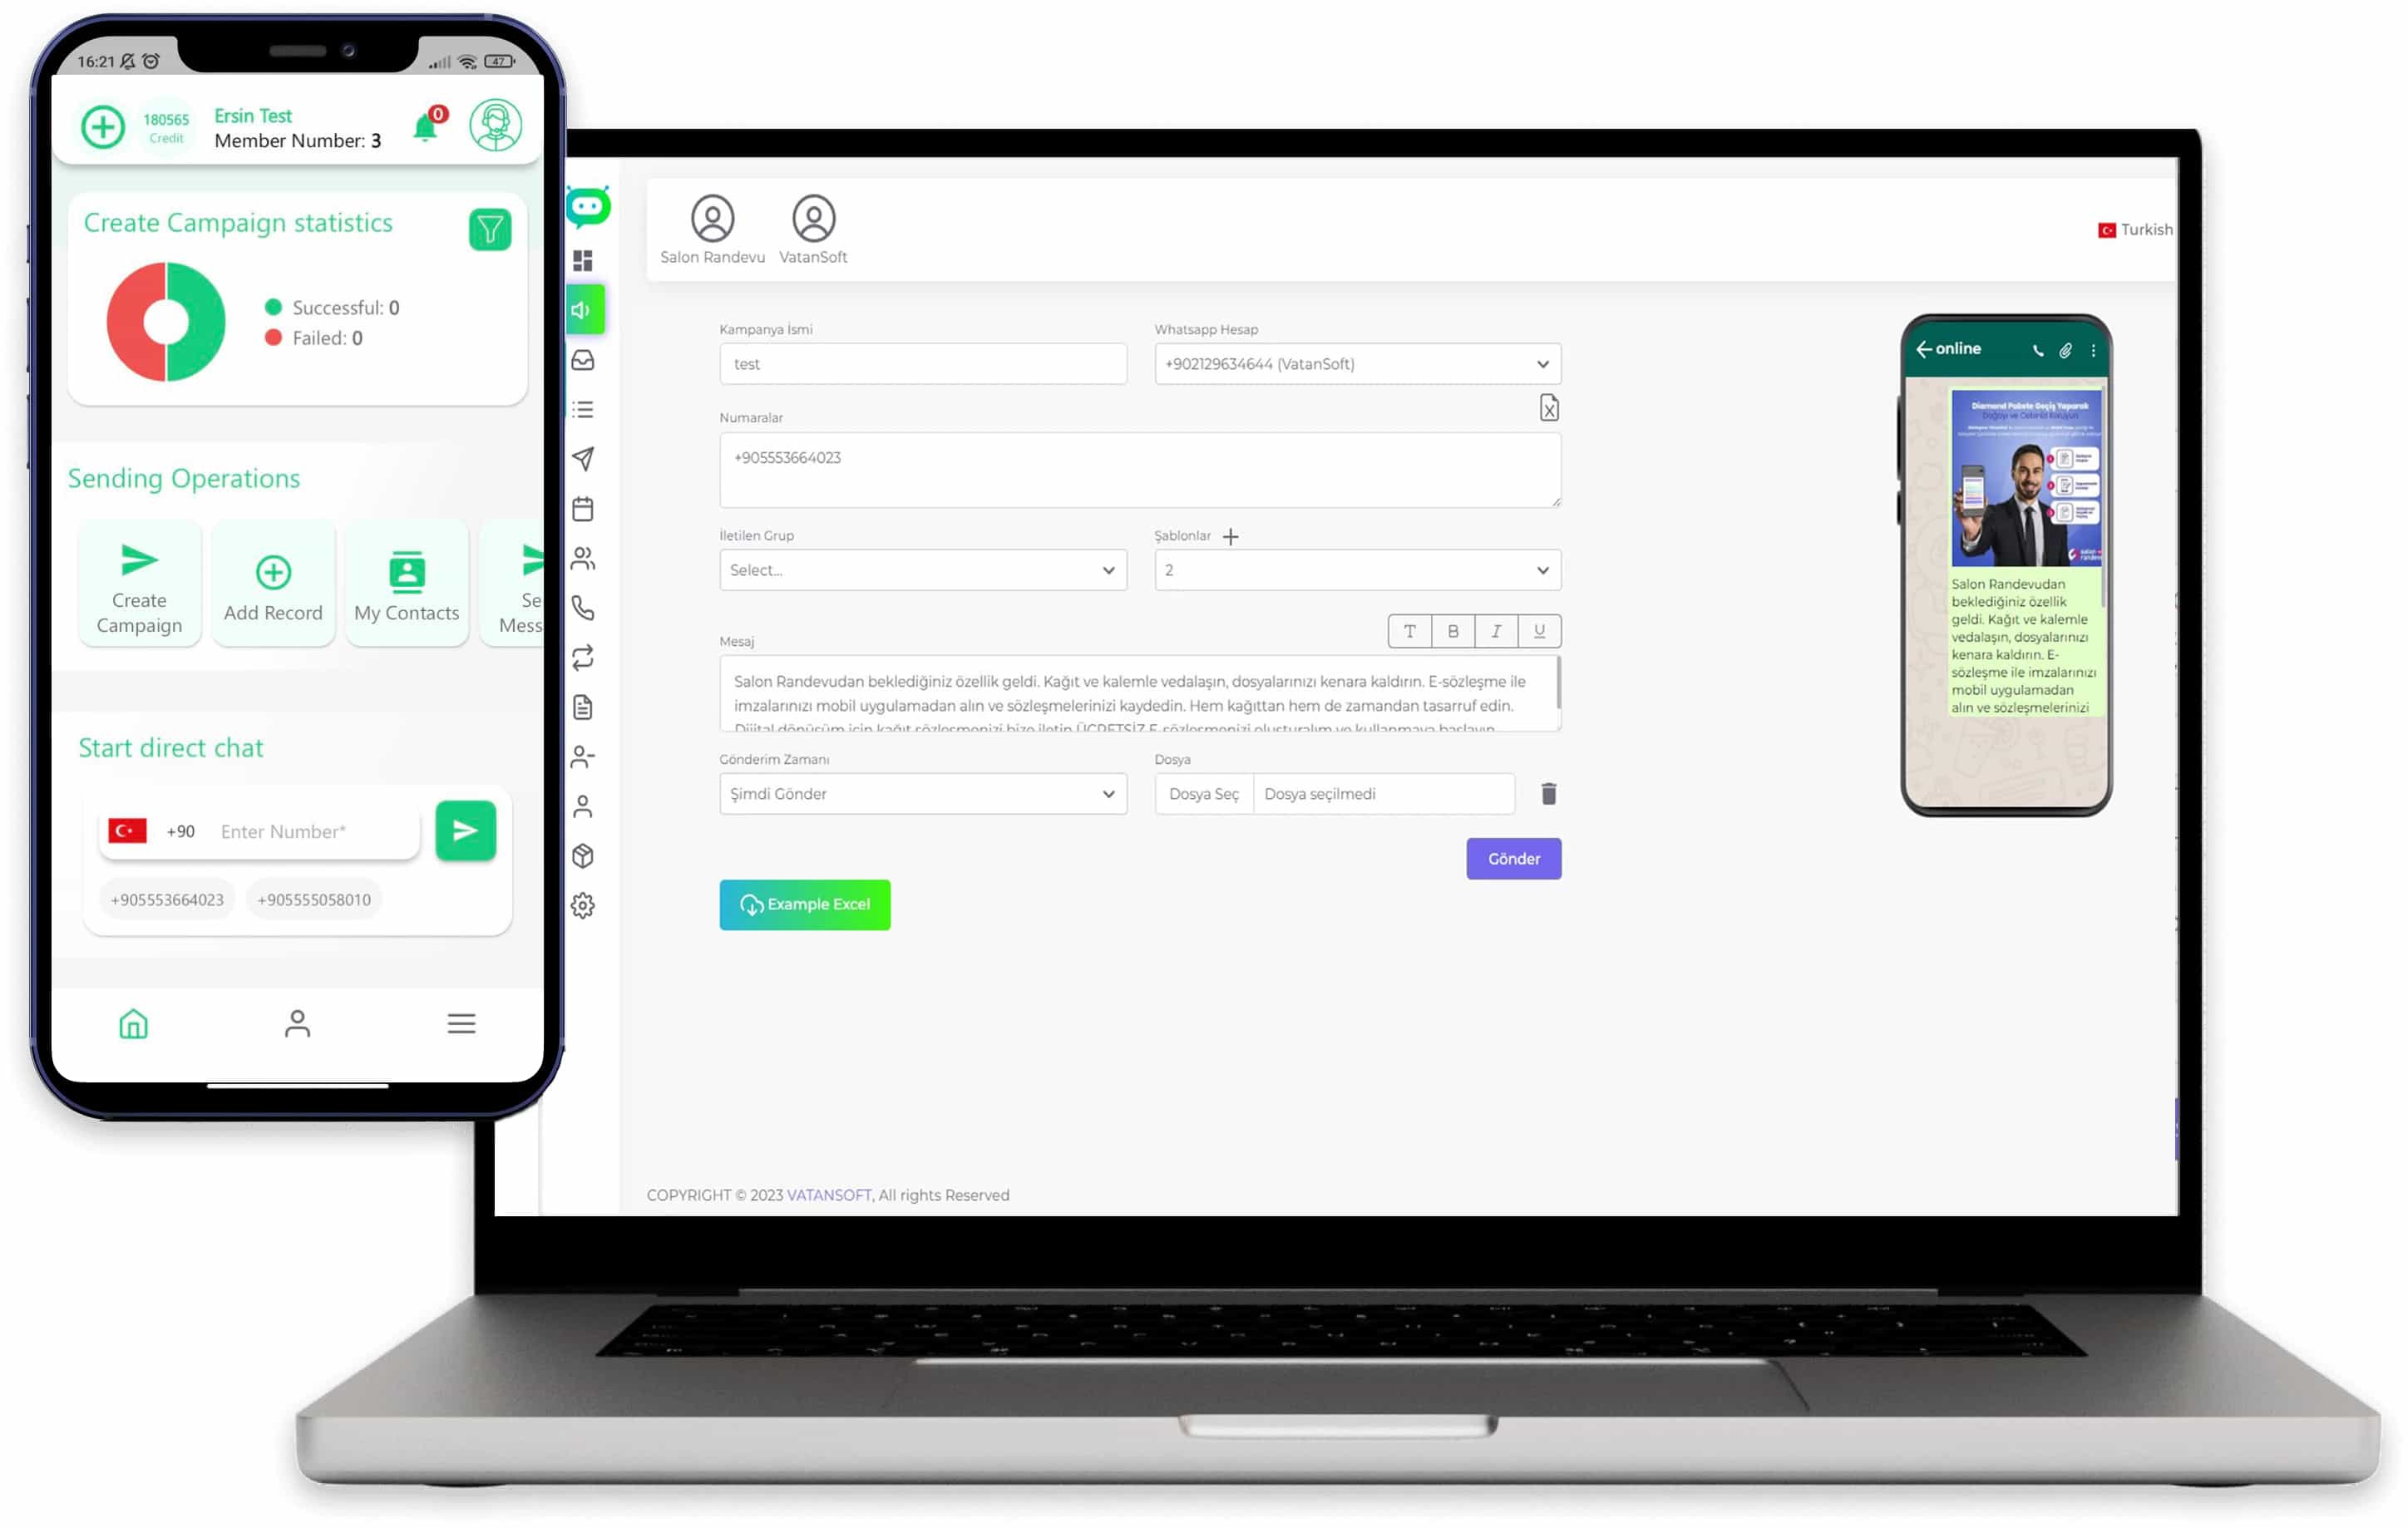Click the underline formatting icon in Mesaj toolbar
Viewport: 2408px width, 1528px height.
pos(1537,632)
